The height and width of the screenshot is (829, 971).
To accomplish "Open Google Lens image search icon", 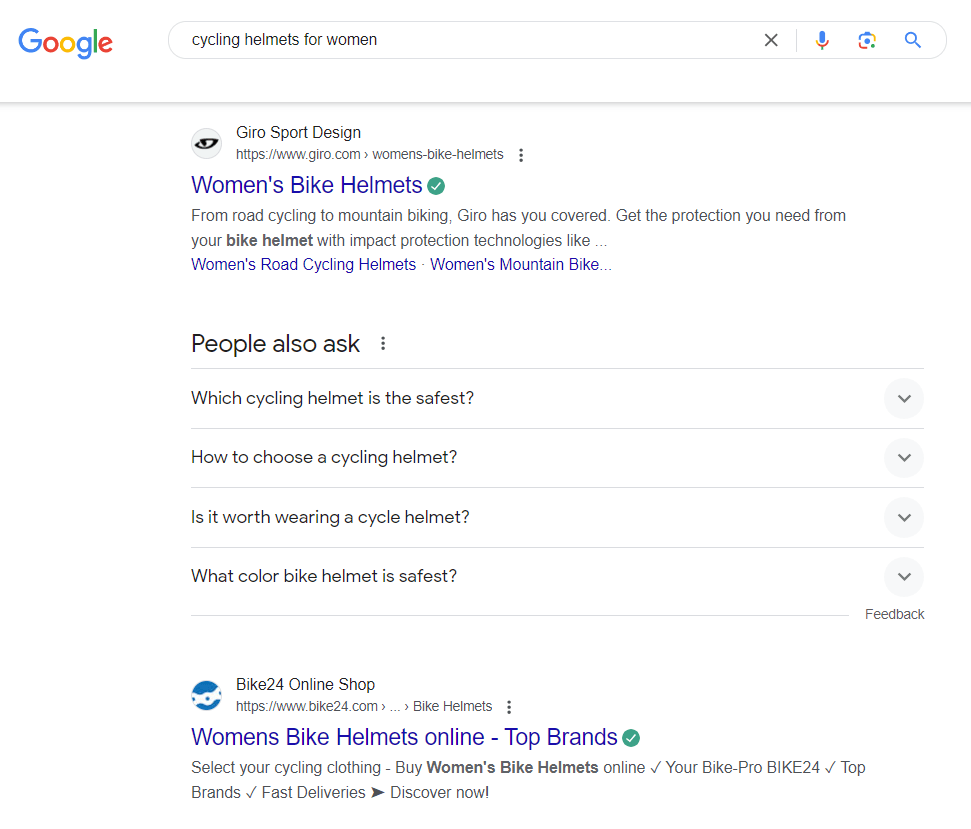I will click(867, 40).
